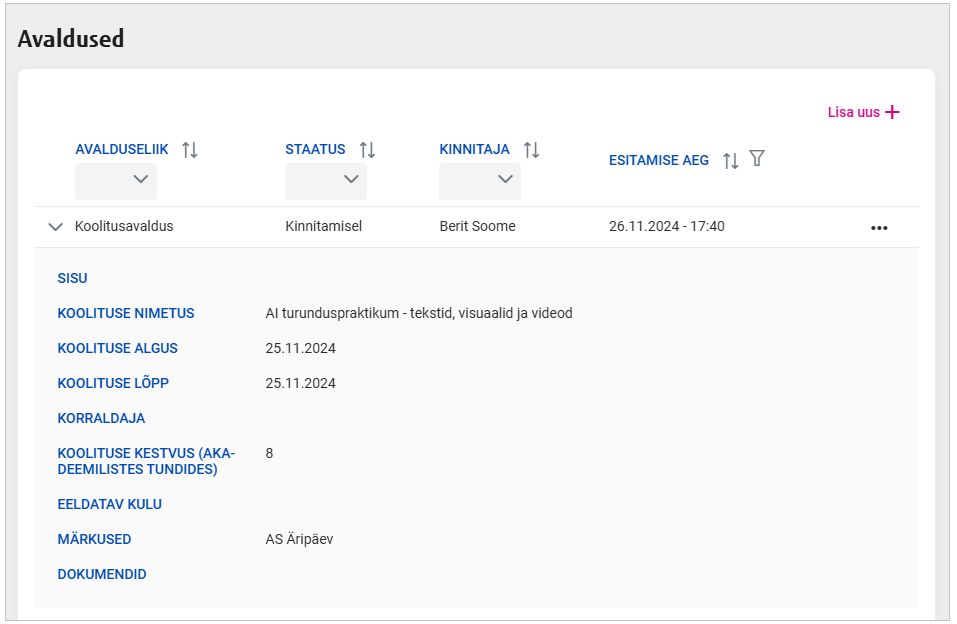This screenshot has height=624, width=957.
Task: Click the KINNITAJA column header text
Action: click(474, 150)
